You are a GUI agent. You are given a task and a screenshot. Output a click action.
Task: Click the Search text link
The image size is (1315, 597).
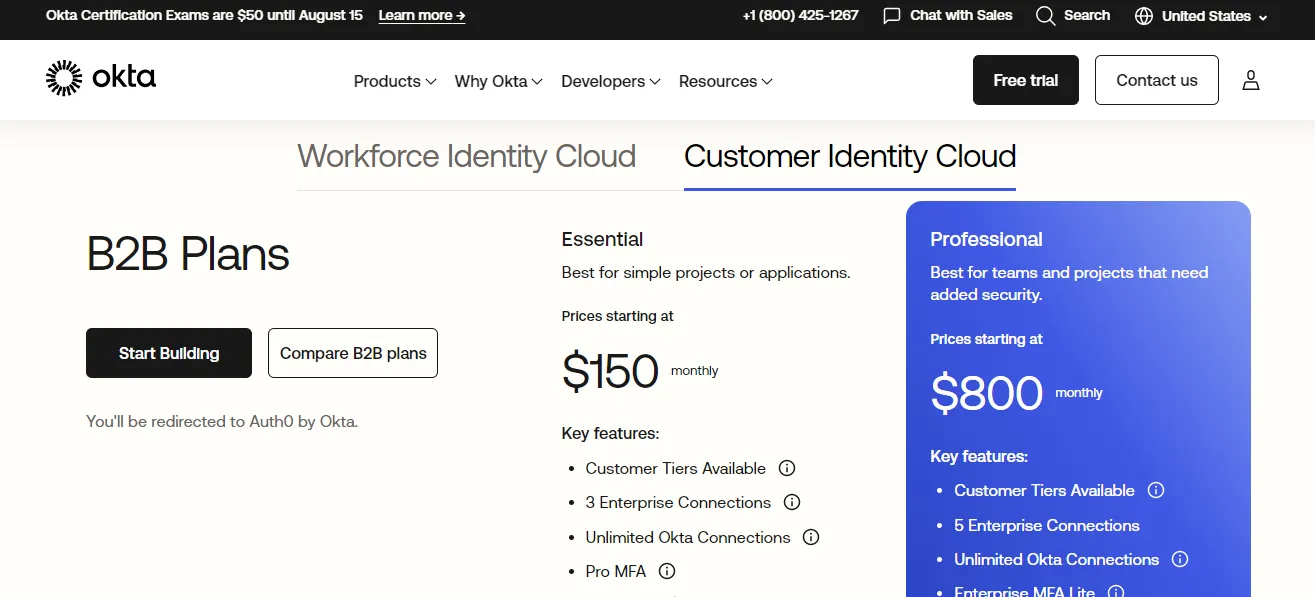click(1087, 16)
